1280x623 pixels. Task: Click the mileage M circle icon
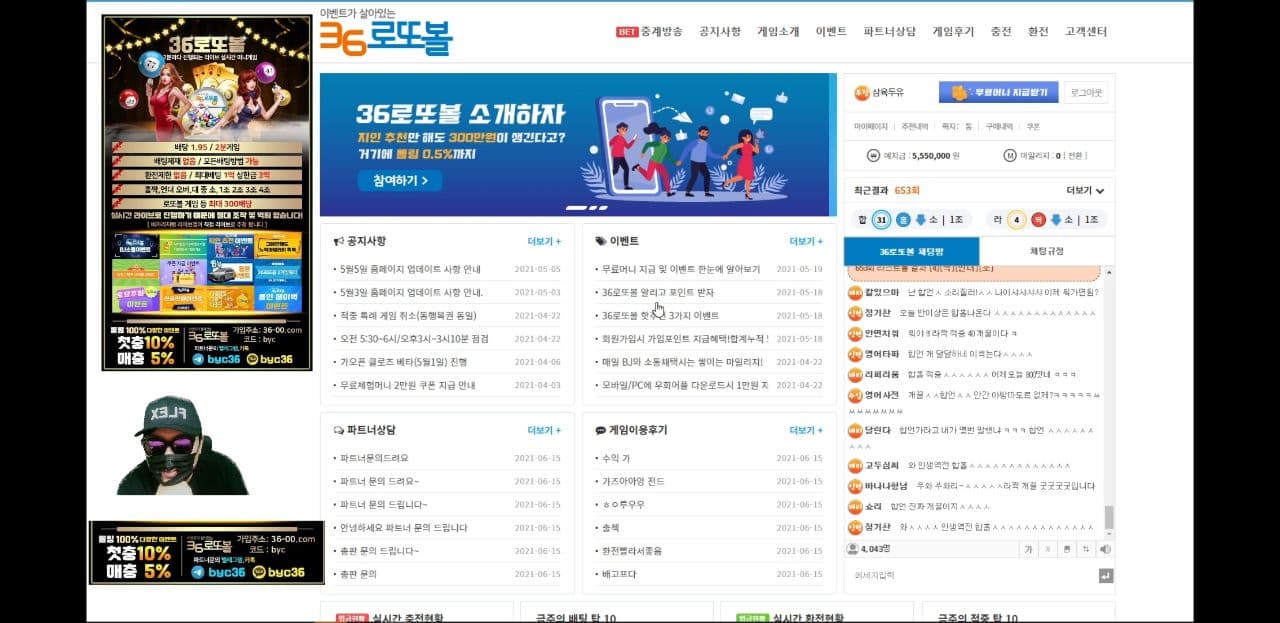click(x=1010, y=155)
